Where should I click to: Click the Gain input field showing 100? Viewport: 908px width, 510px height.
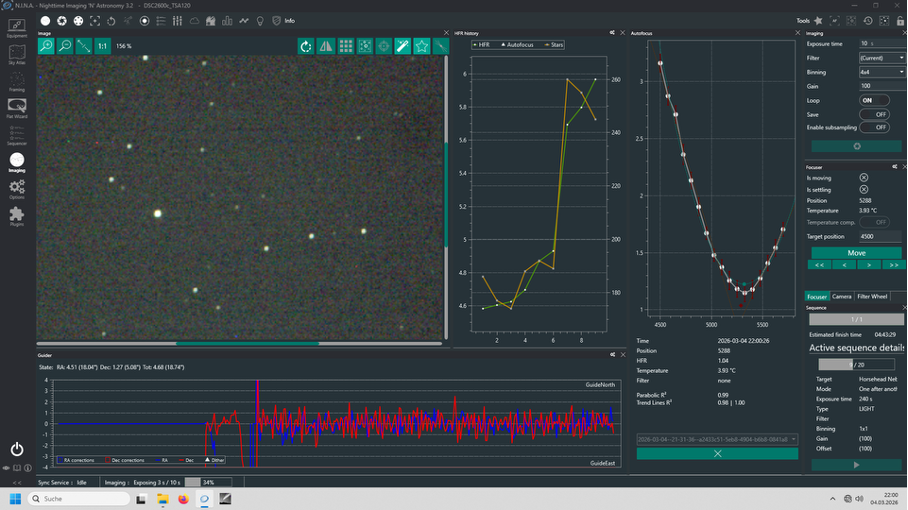(x=882, y=86)
